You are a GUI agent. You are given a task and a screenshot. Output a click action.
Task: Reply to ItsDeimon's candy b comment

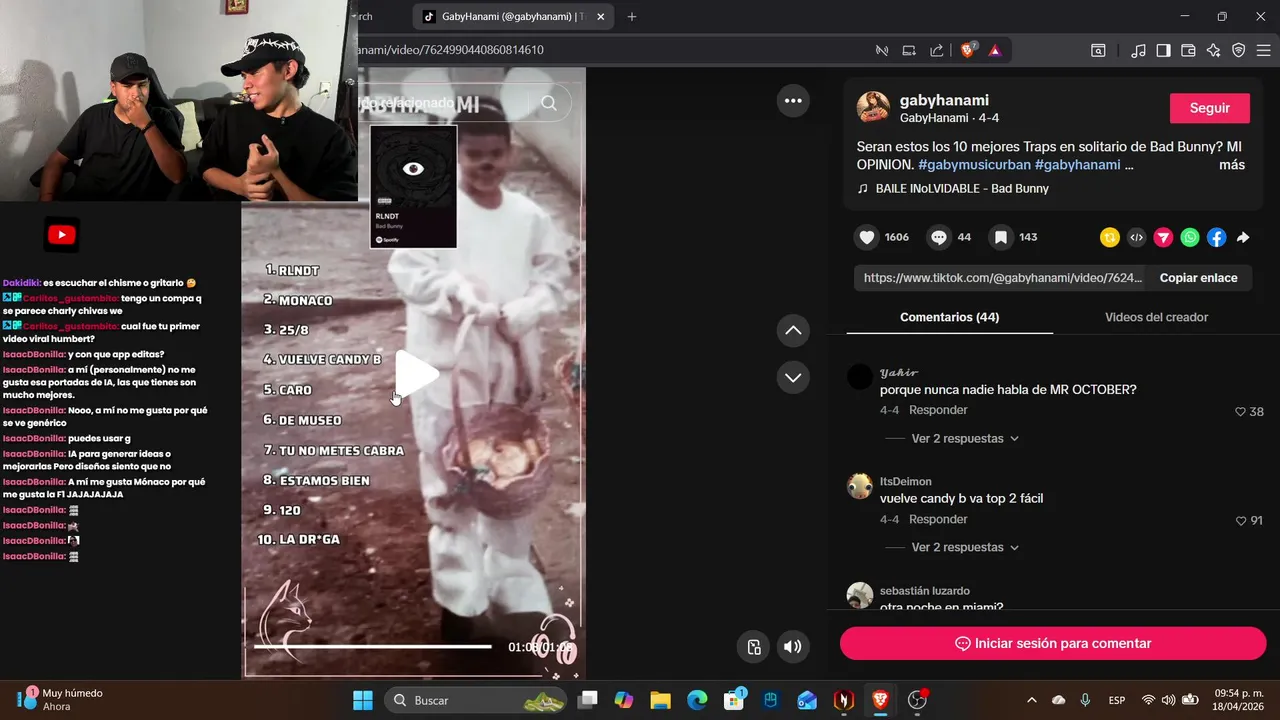pos(938,519)
